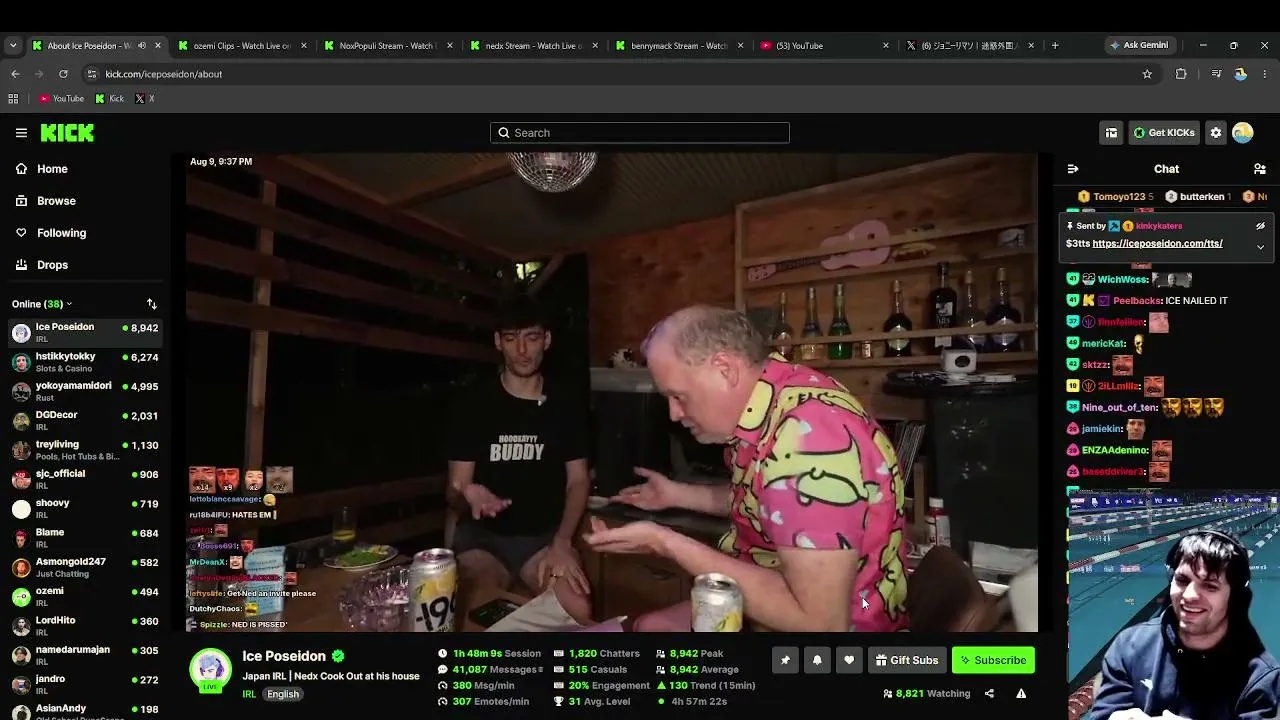
Task: Switch to the bennymack Stream tab
Action: (678, 46)
